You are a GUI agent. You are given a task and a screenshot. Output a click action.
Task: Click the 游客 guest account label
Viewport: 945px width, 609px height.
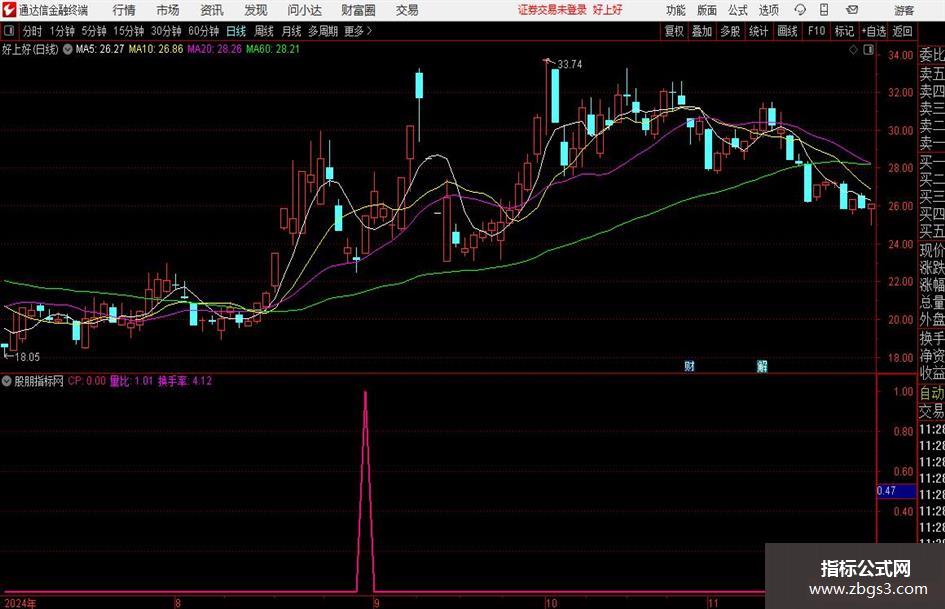(904, 10)
